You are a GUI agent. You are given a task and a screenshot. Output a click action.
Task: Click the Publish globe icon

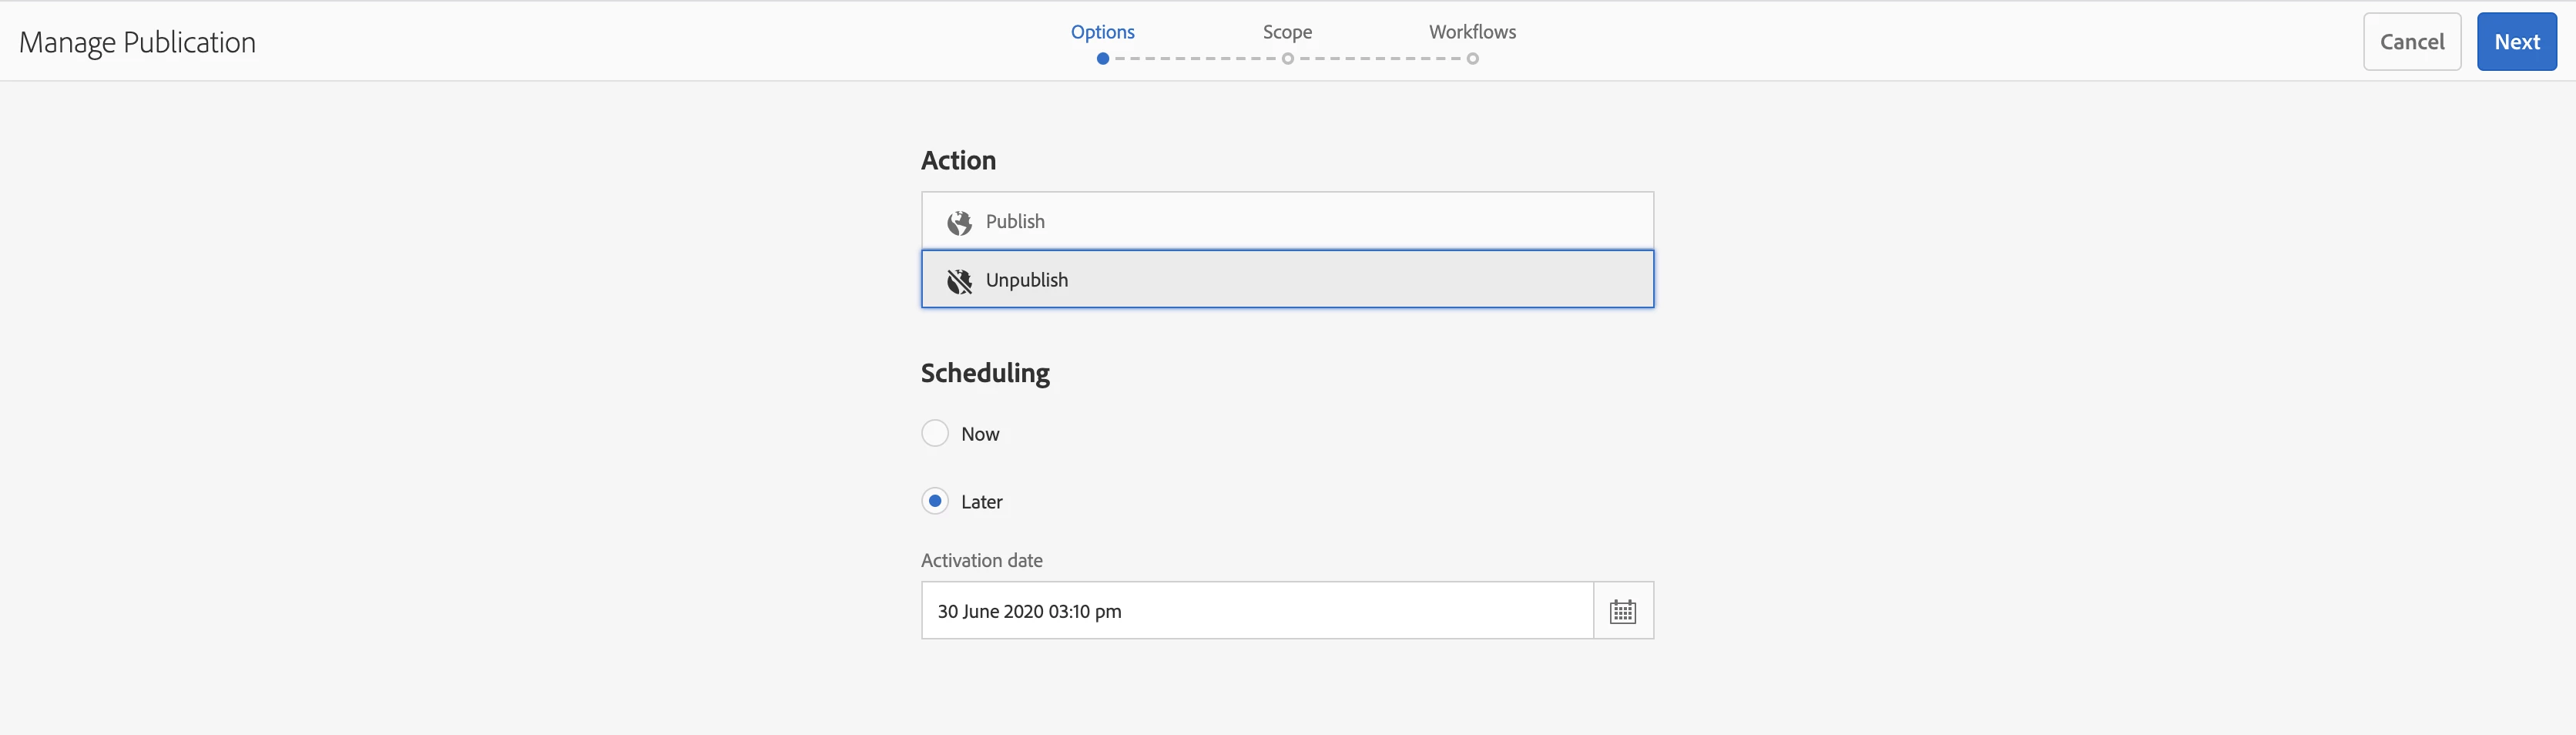959,222
